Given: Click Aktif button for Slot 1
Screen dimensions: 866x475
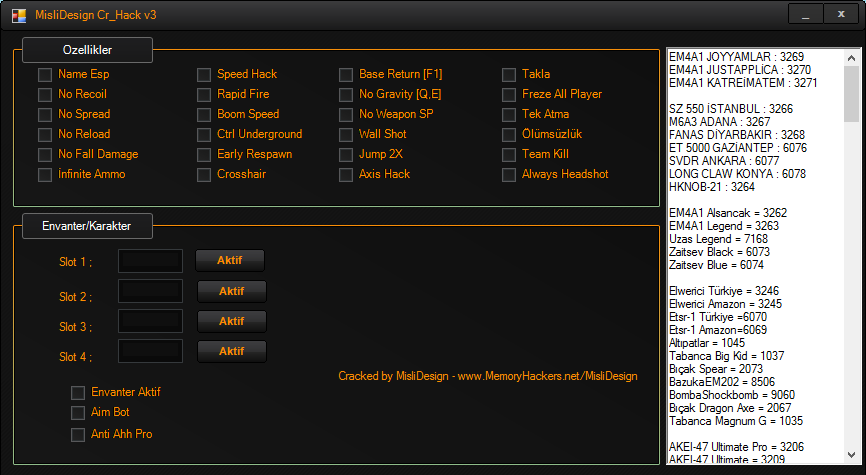Looking at the screenshot, I should click(x=230, y=260).
